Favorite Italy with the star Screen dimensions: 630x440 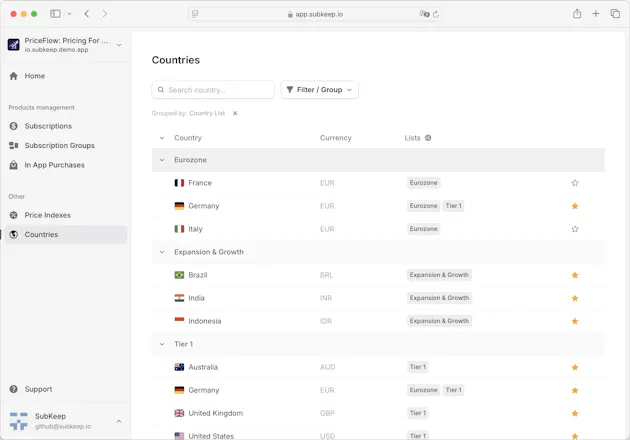click(575, 229)
